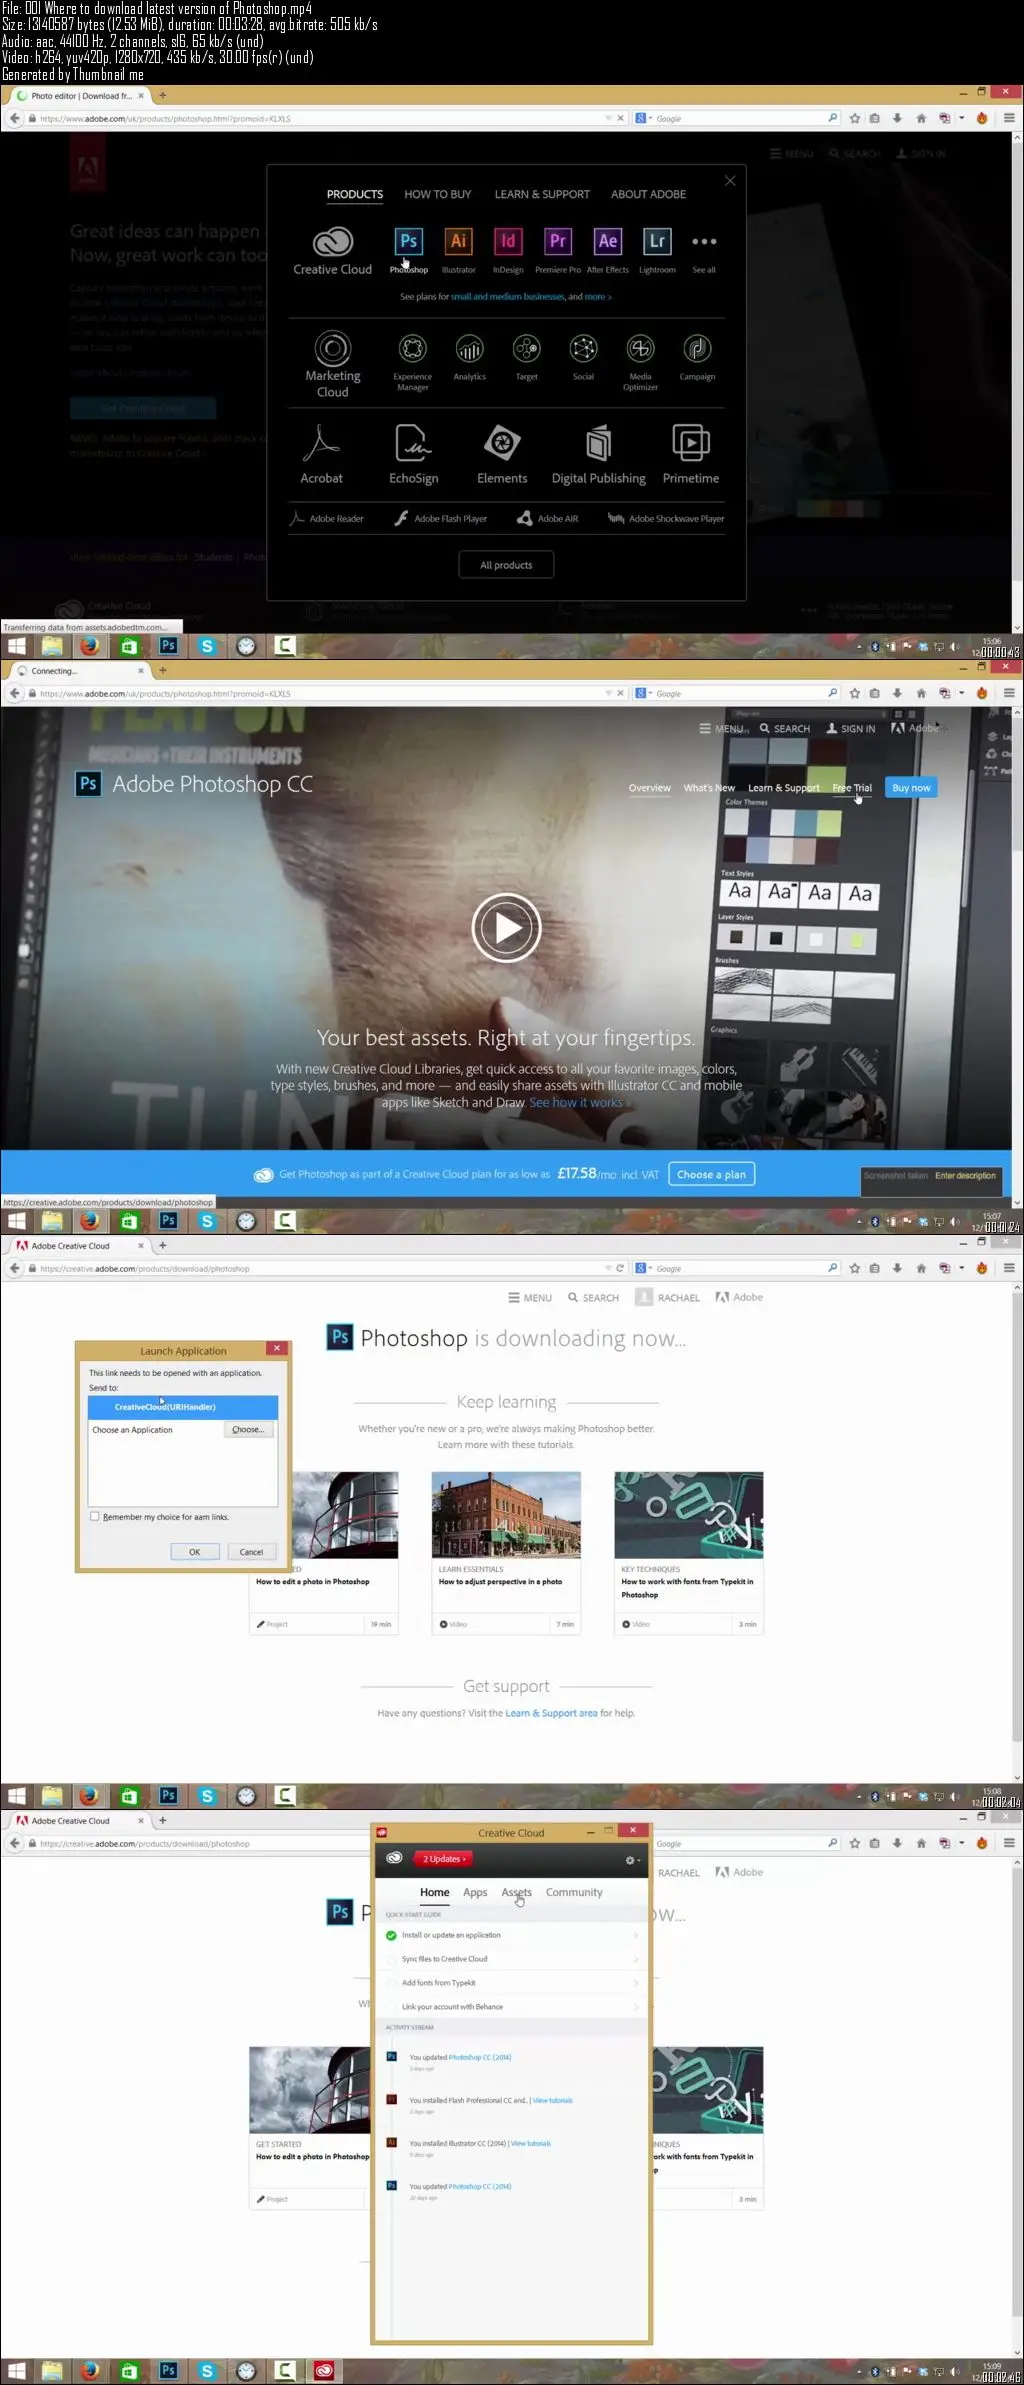The height and width of the screenshot is (2385, 1024).
Task: Open LEARN & SUPPORT tab in overlay menu
Action: (x=542, y=194)
